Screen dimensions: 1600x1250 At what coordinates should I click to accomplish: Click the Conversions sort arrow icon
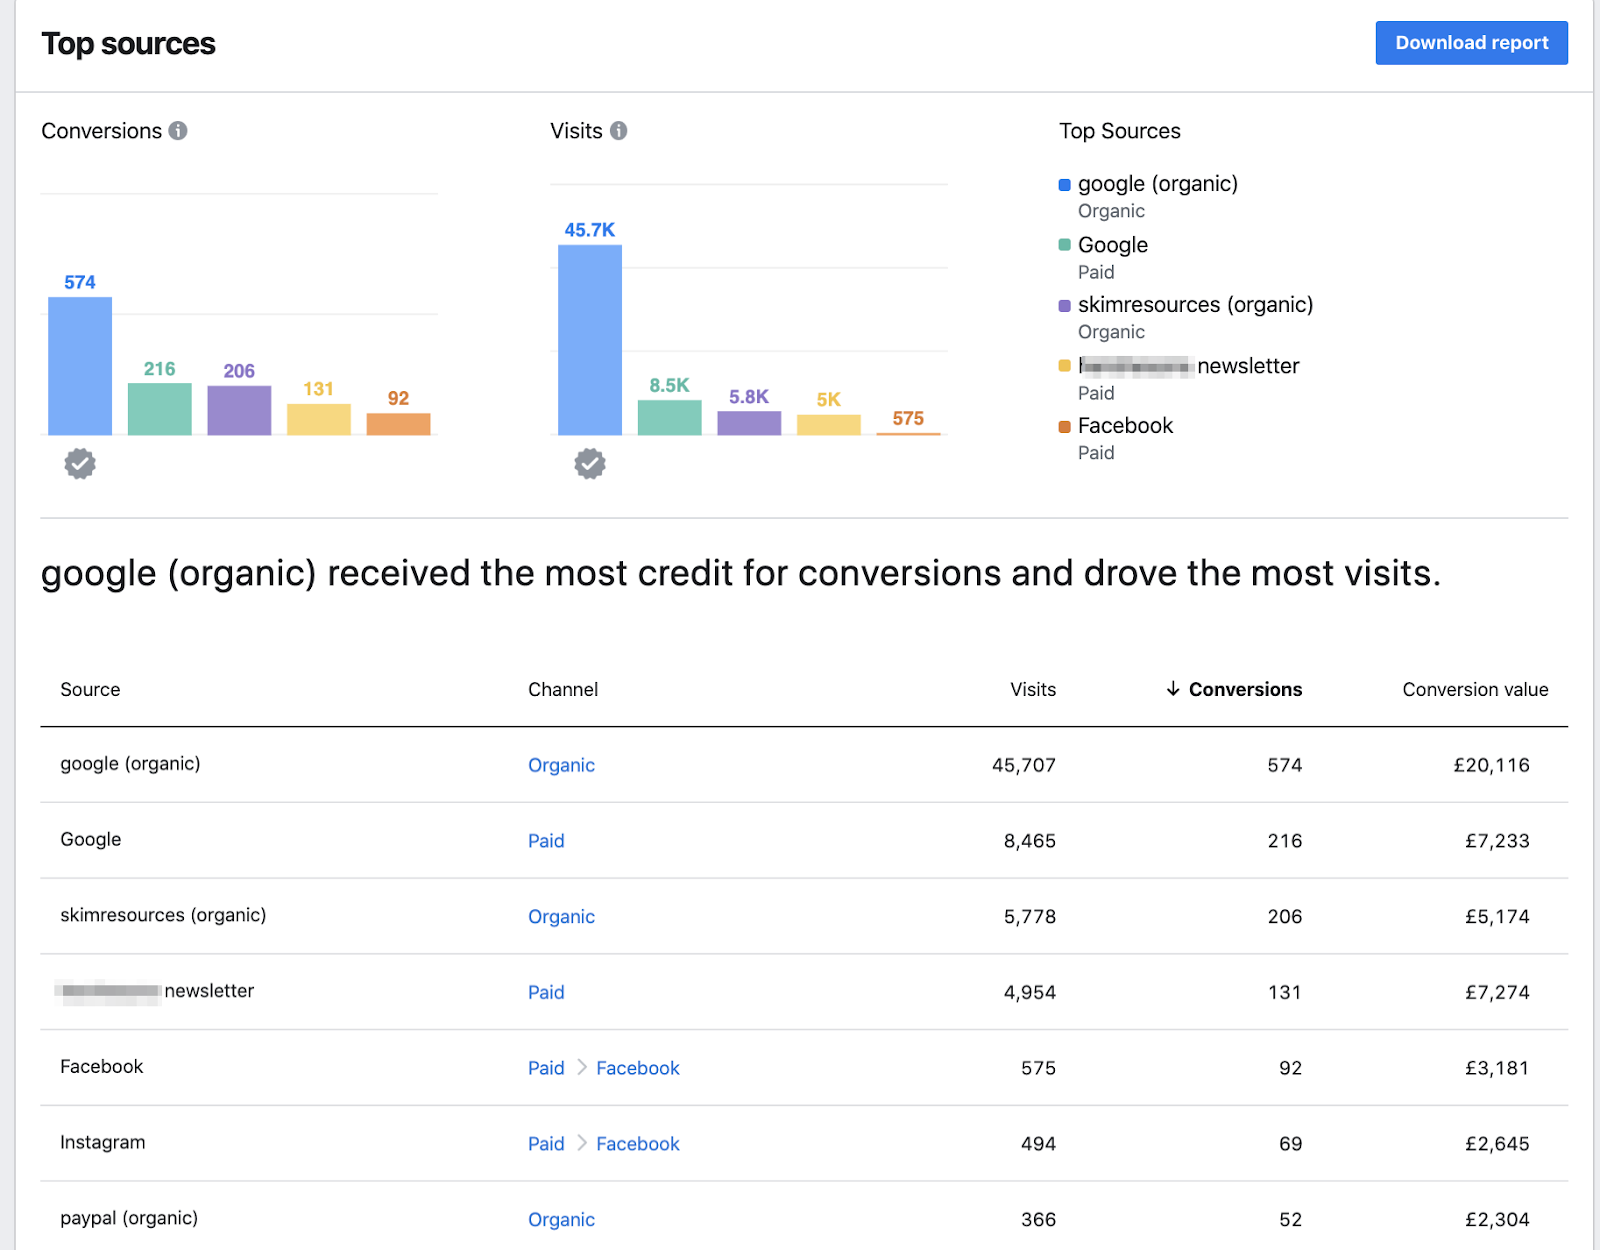pos(1173,689)
